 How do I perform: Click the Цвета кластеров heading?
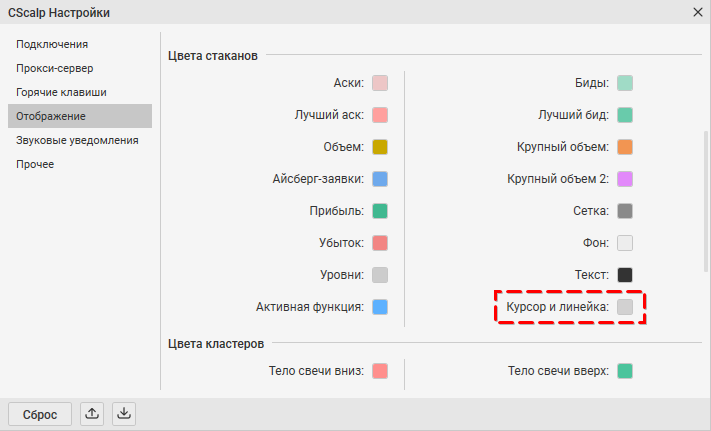click(x=216, y=344)
